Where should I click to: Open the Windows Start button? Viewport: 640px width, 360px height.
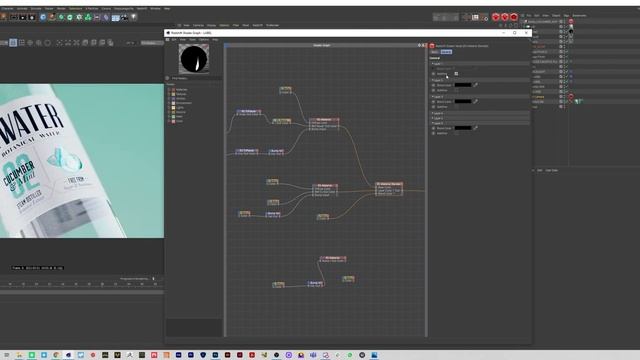tap(7, 355)
